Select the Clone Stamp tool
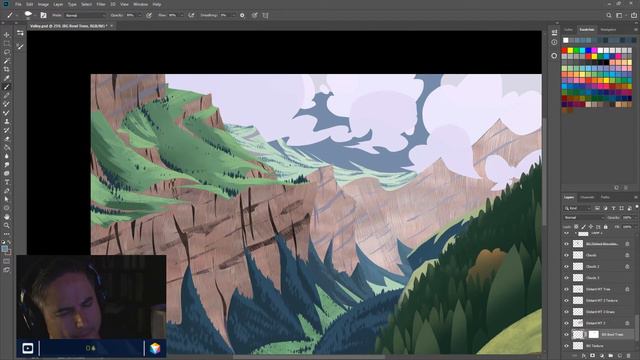Viewport: 640px width, 360px height. pyautogui.click(x=7, y=121)
